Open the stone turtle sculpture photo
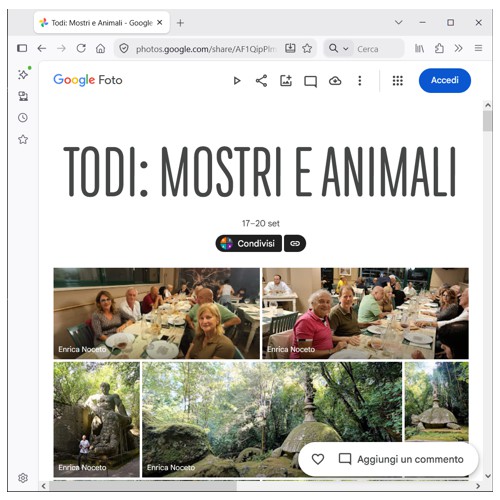 pos(437,401)
